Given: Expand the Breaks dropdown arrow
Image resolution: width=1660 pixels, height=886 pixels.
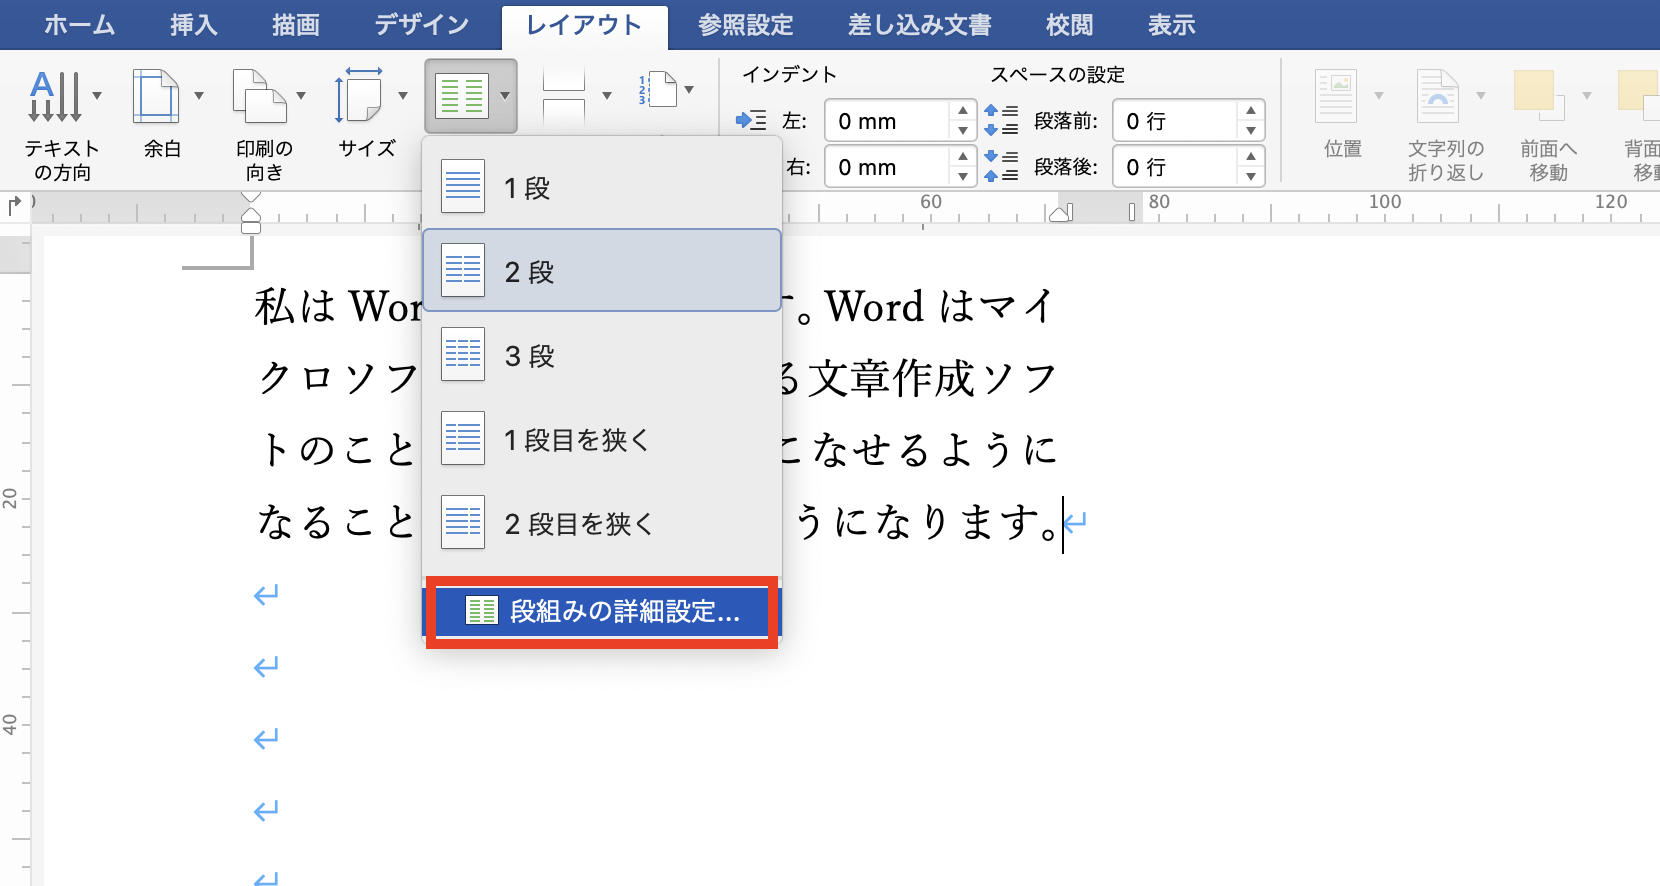Looking at the screenshot, I should pos(607,96).
